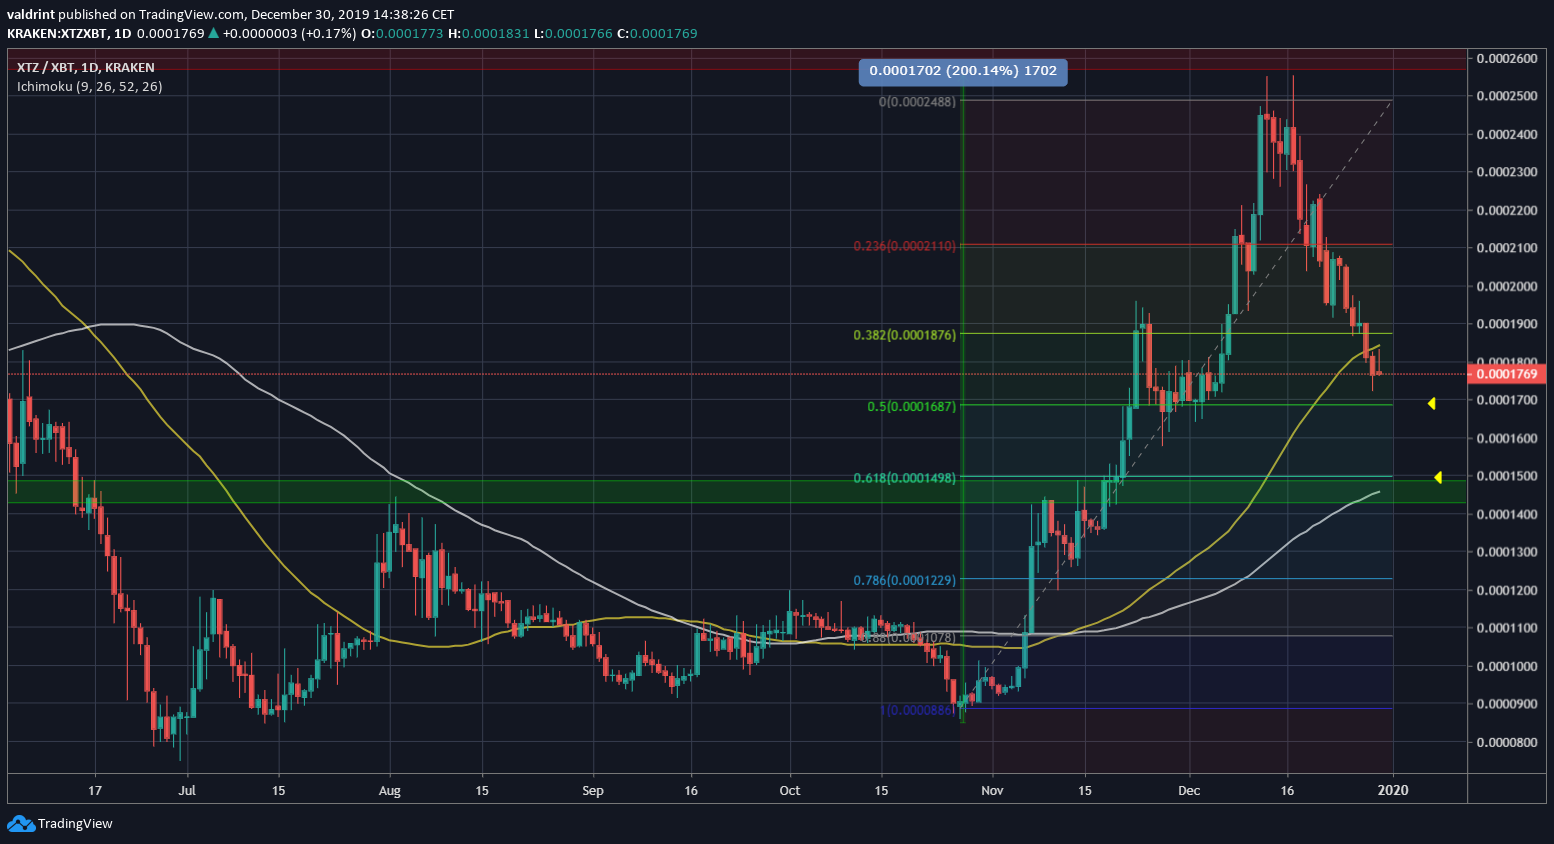The height and width of the screenshot is (844, 1554).
Task: Select the yellow arrow marker near 0.0001700
Action: pyautogui.click(x=1432, y=403)
